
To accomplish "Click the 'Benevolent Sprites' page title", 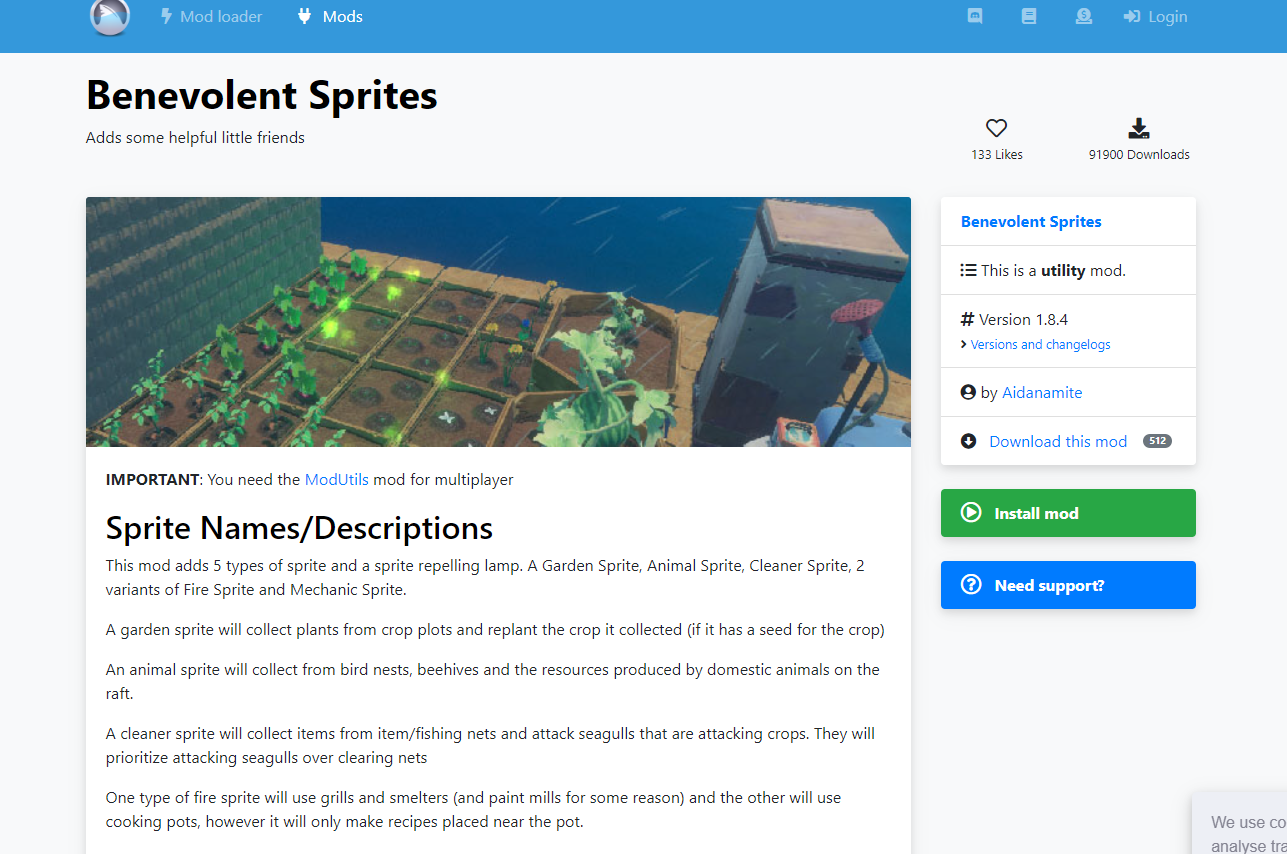I will point(262,95).
